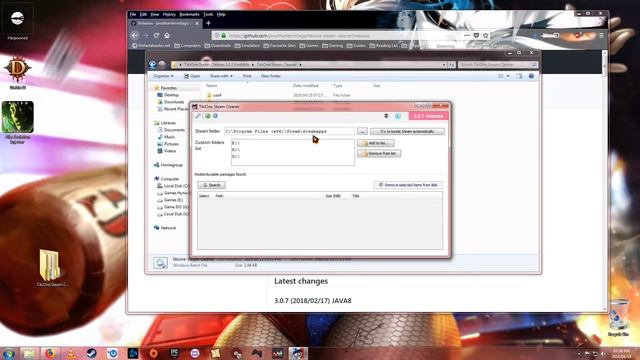Click the Search button for redistributables
This screenshot has height=360, width=640.
211,185
